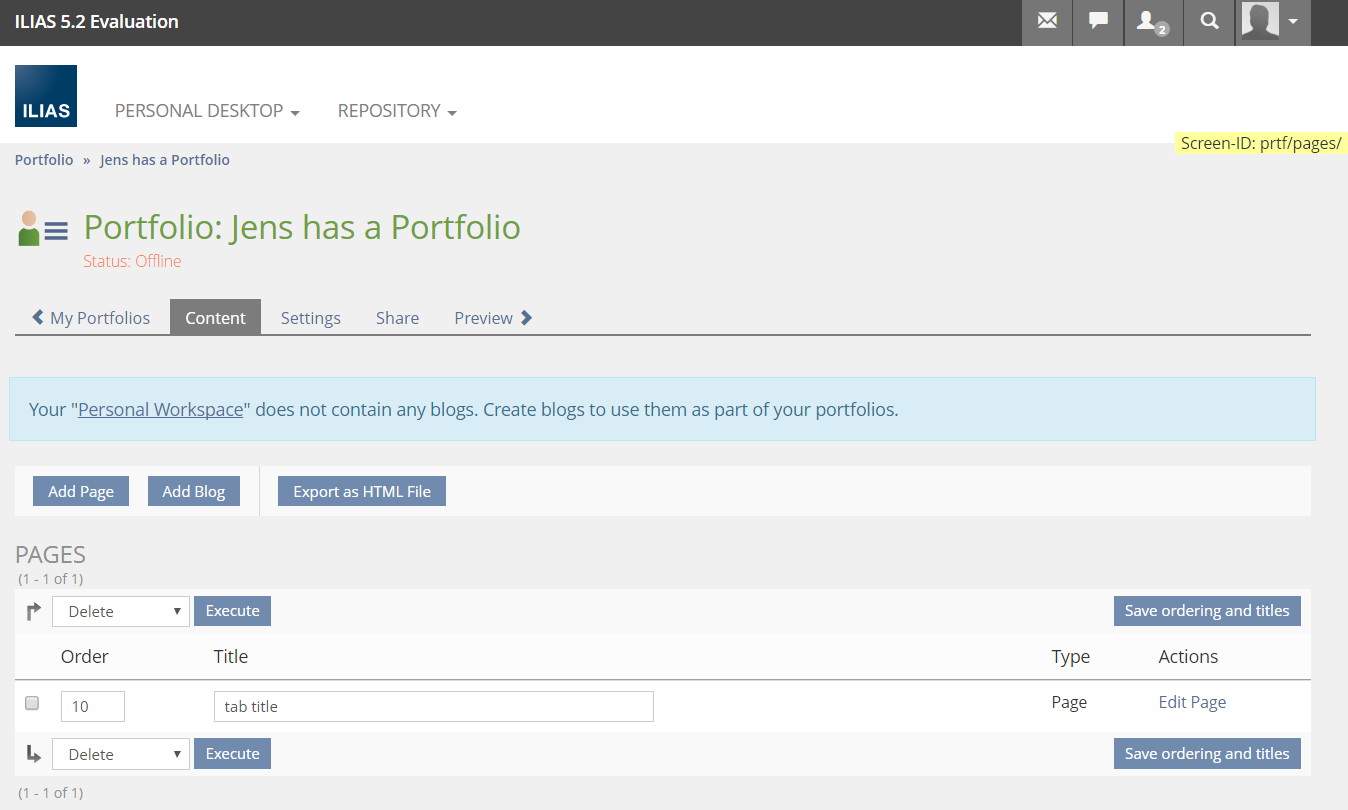Image resolution: width=1348 pixels, height=810 pixels.
Task: Open the top Delete action dropdown
Action: [121, 611]
